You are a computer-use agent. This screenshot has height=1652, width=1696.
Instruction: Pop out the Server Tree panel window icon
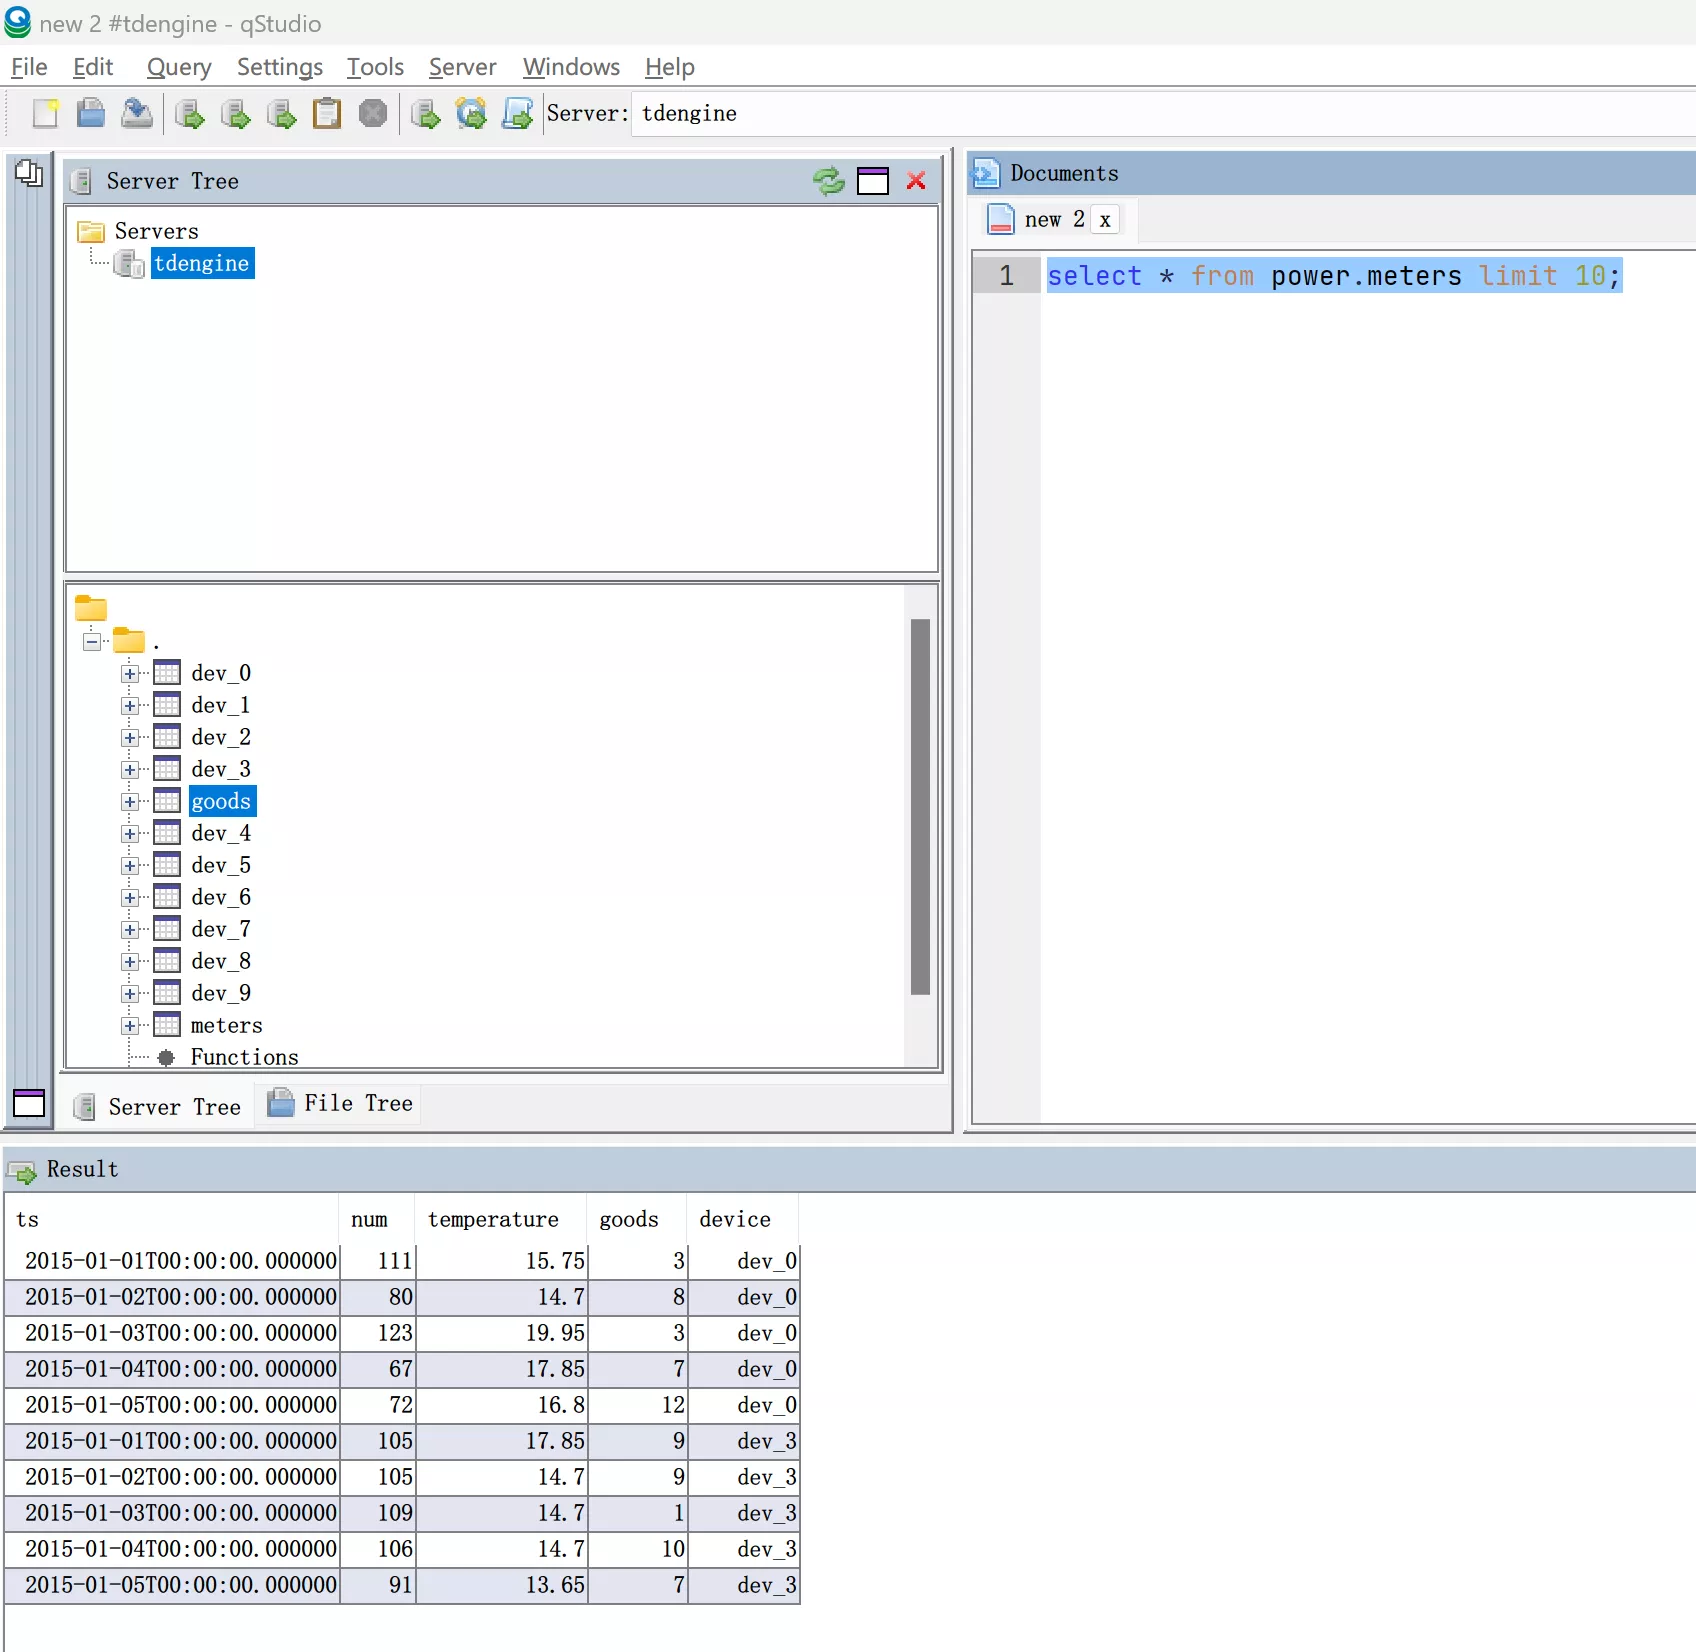[x=872, y=181]
